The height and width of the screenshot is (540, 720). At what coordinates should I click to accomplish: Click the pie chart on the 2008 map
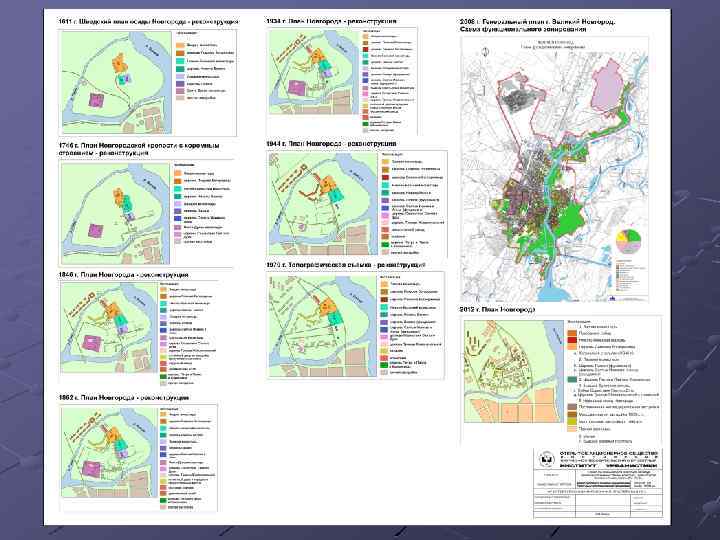pos(629,242)
